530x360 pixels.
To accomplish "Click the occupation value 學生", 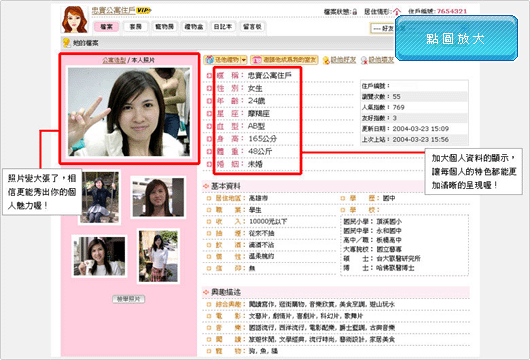I will click(255, 210).
